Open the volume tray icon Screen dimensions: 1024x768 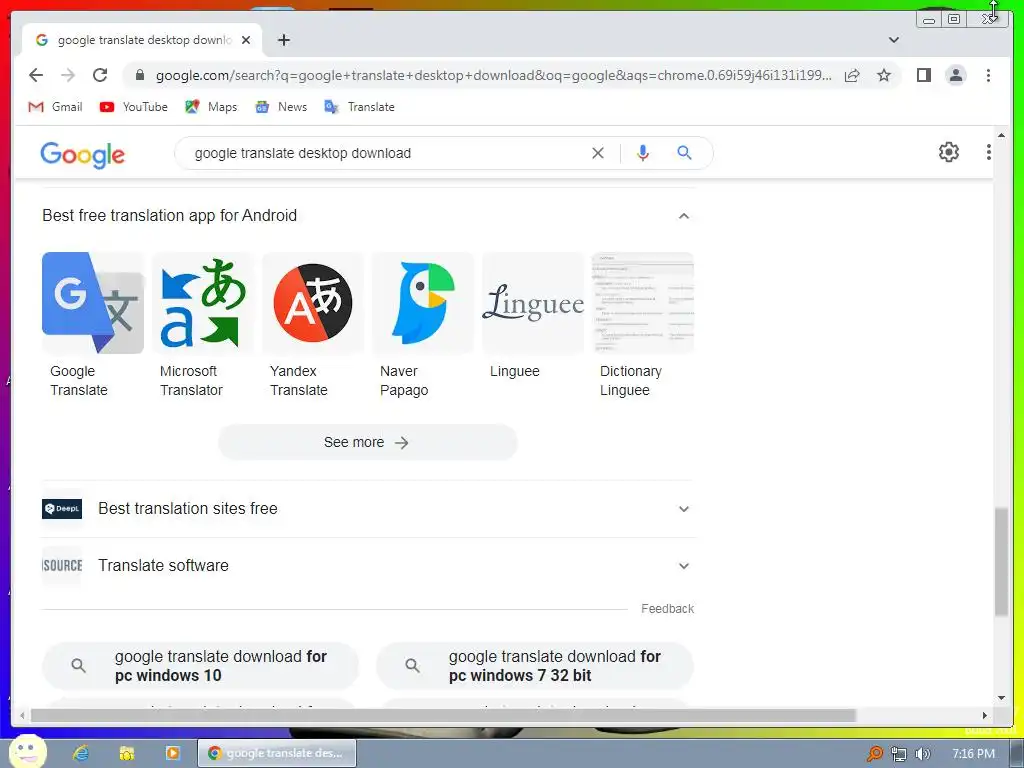coord(923,754)
